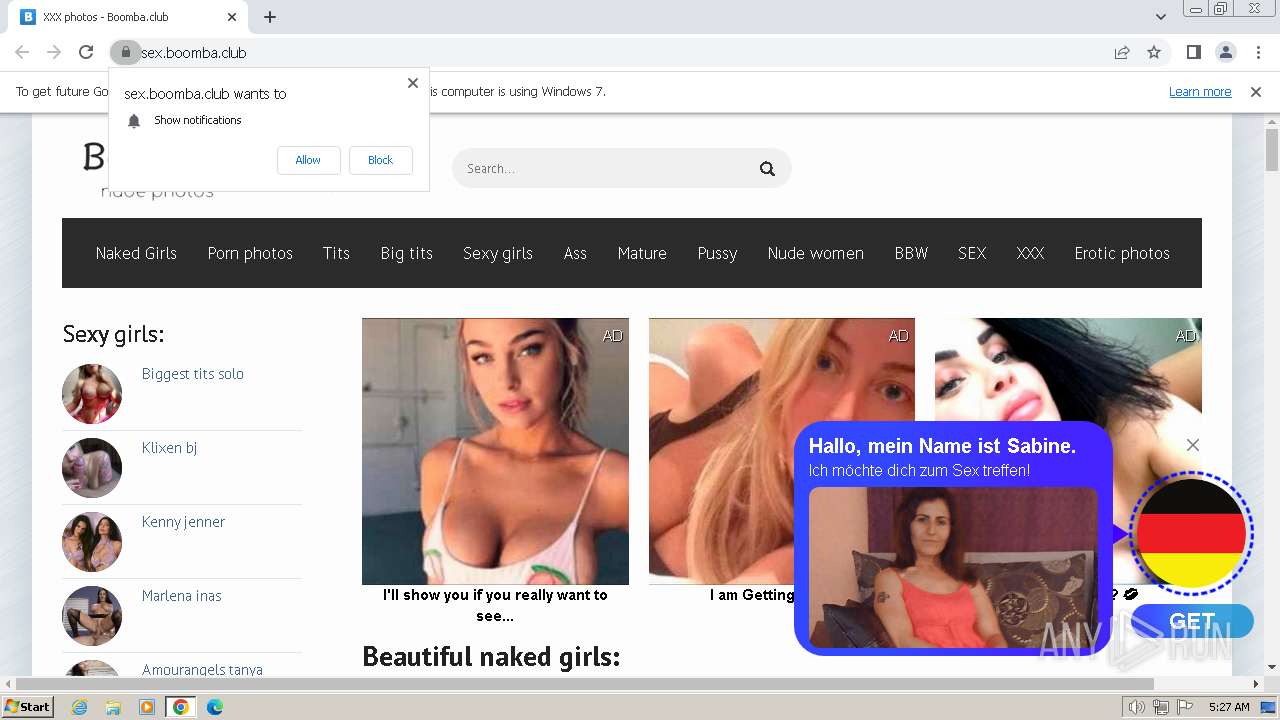Screen dimensions: 1280x720
Task: Open the Nude women menu item
Action: tap(815, 253)
